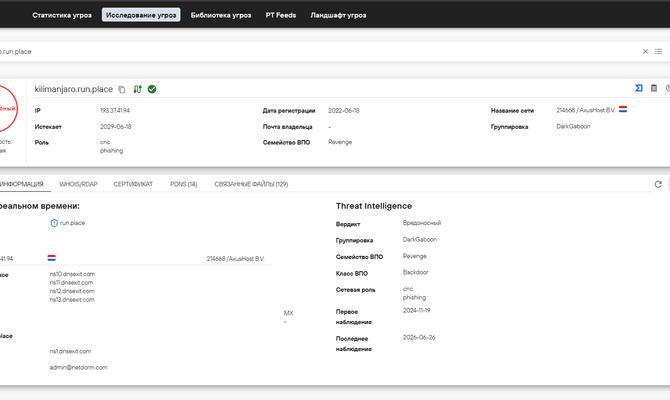Open the Ландшафт угроз section
The image size is (670, 400).
point(338,15)
